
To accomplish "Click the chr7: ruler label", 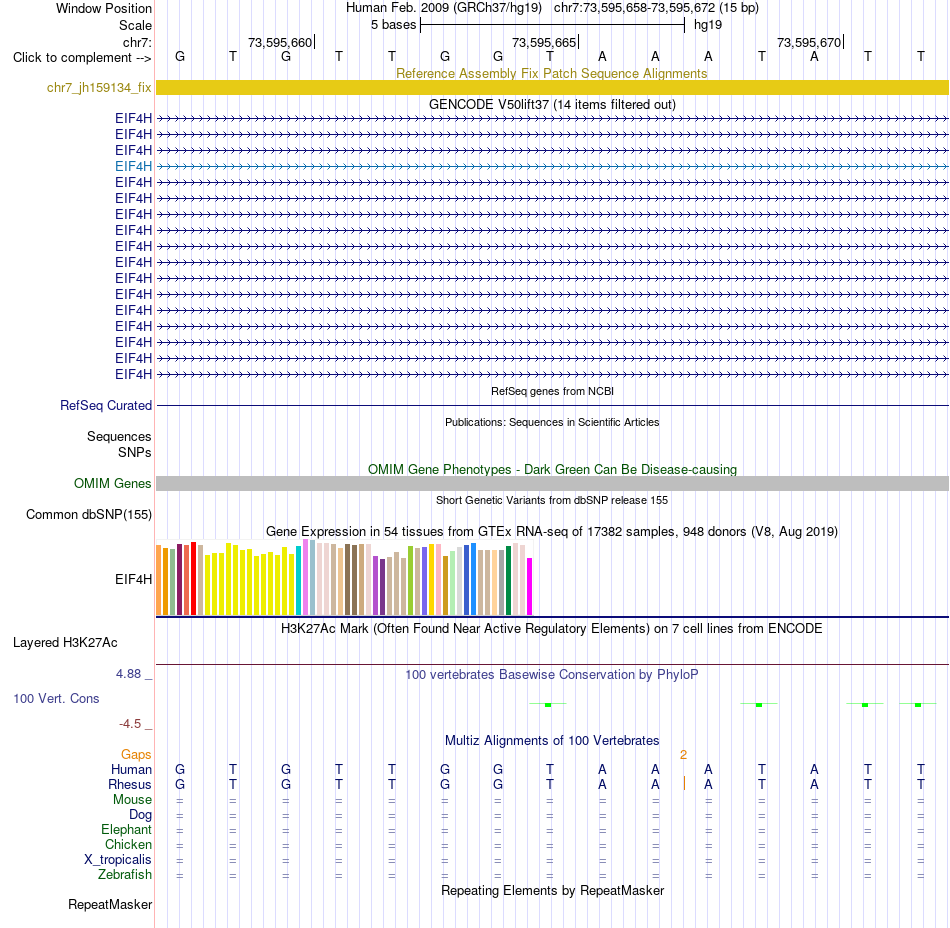I will point(137,42).
